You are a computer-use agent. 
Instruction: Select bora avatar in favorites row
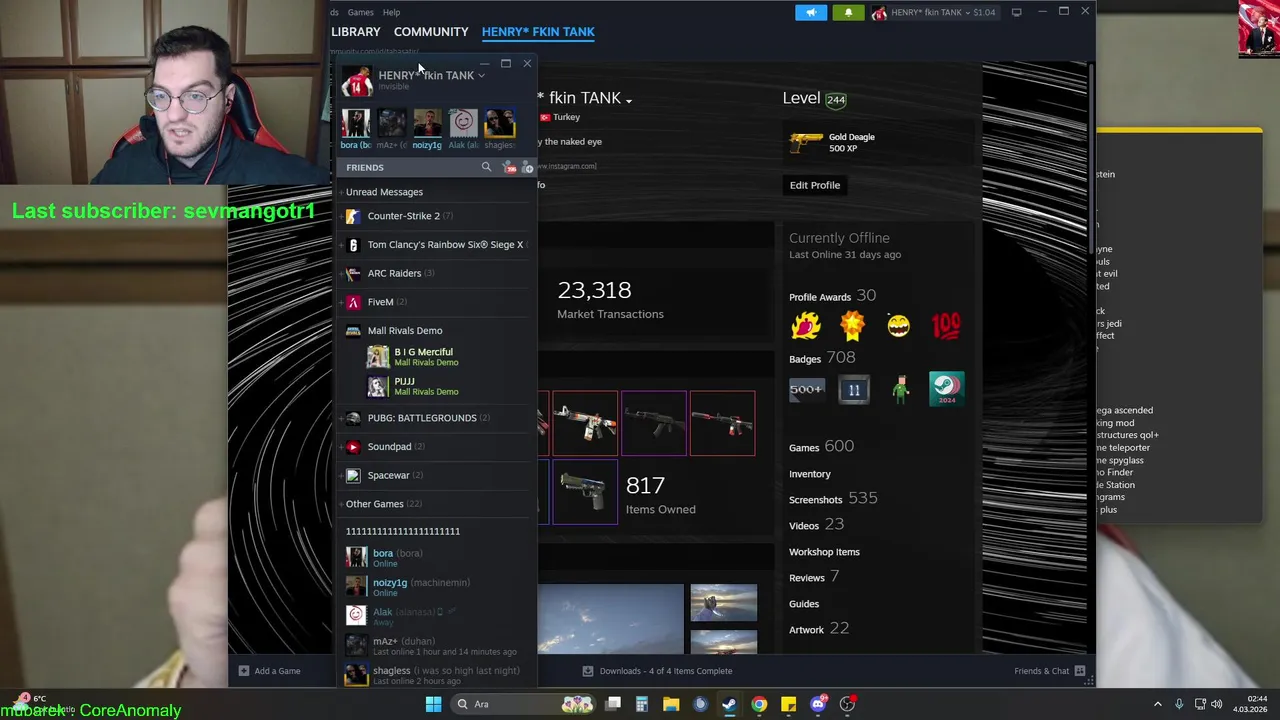click(355, 124)
